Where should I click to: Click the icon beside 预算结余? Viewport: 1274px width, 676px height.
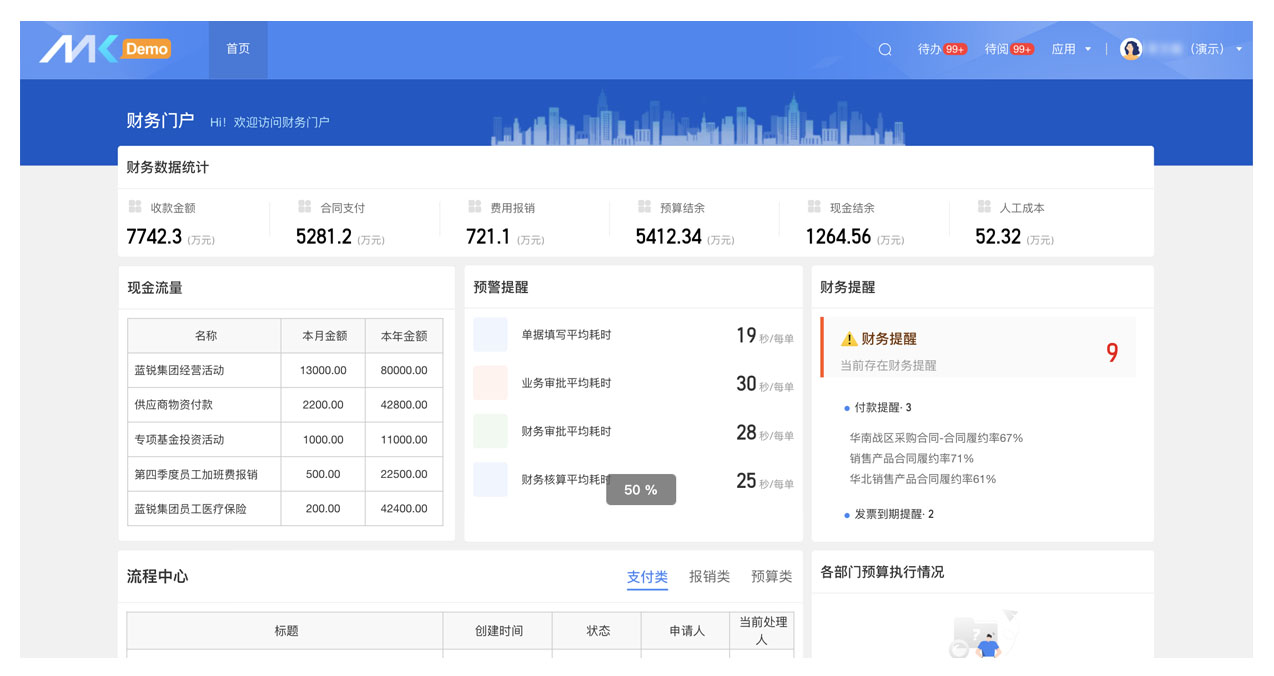click(645, 207)
